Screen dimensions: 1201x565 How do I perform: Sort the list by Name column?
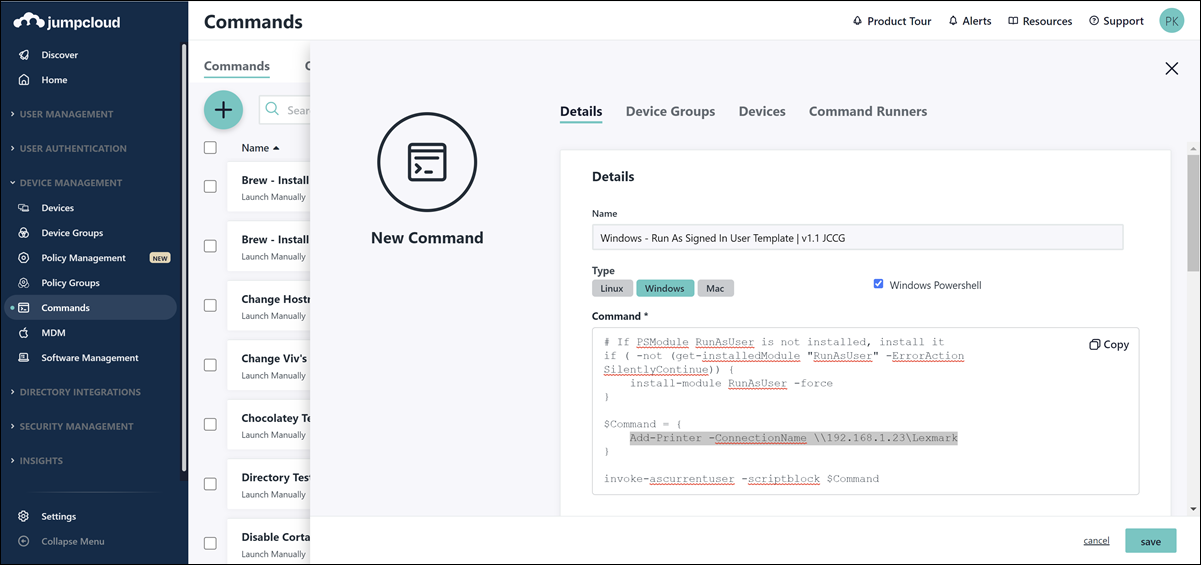260,148
